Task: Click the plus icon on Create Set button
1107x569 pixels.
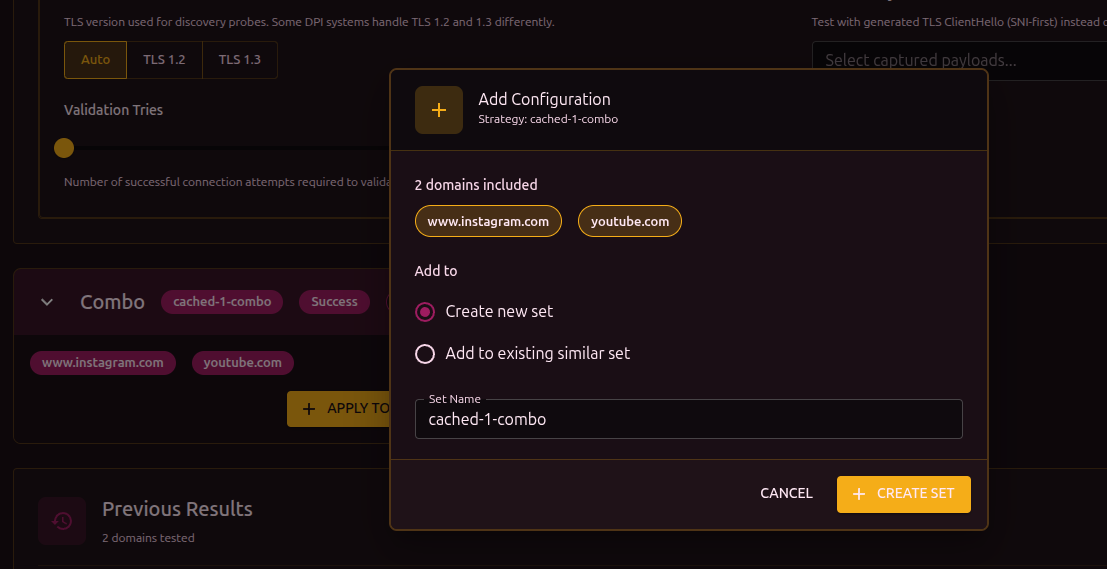Action: (x=858, y=494)
